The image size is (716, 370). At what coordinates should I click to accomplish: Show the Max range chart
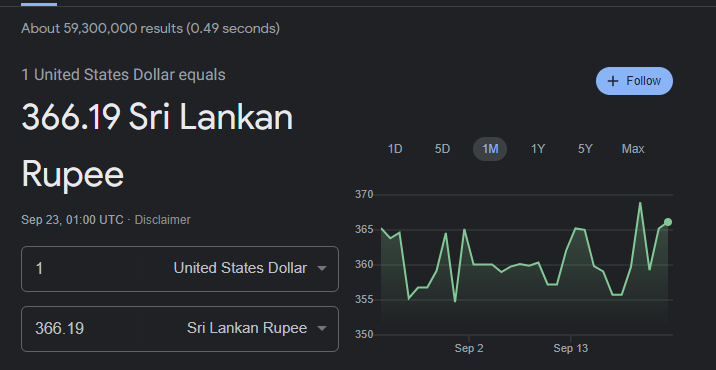(x=633, y=149)
